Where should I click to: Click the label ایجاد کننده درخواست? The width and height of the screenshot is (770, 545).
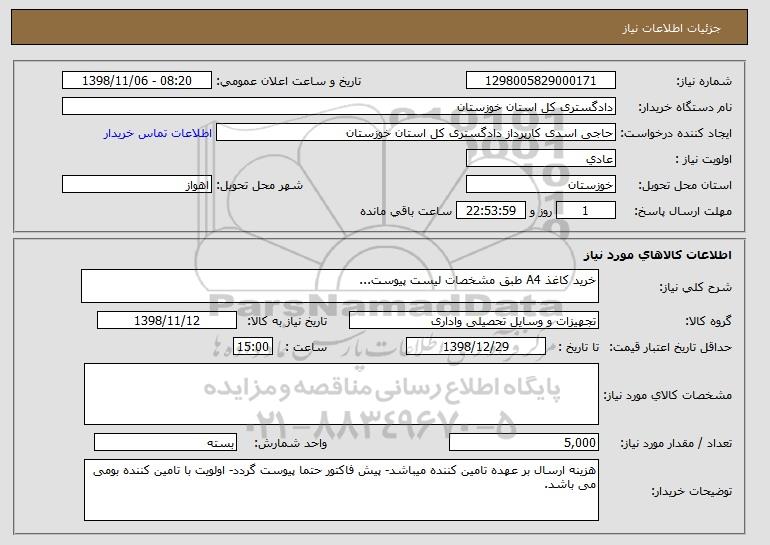point(676,134)
